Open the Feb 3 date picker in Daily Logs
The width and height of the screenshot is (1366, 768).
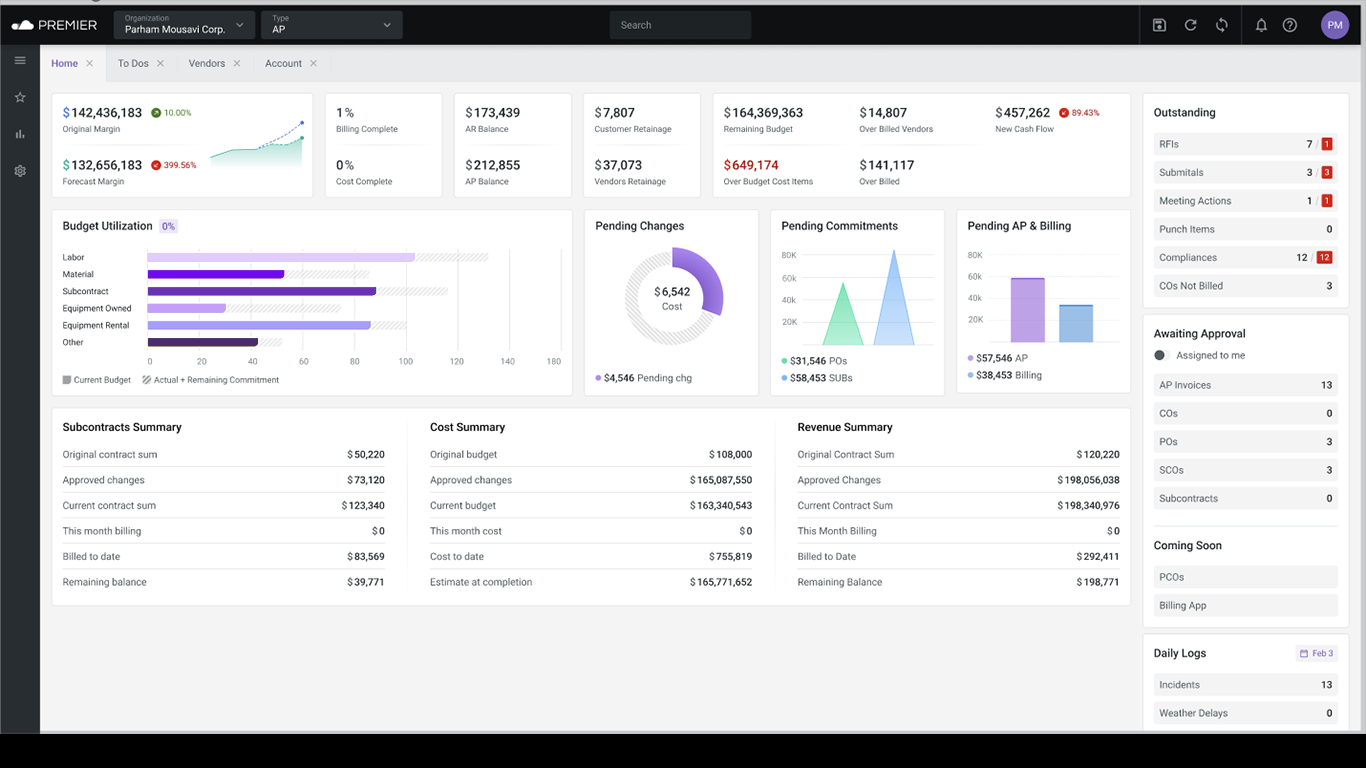[1316, 653]
